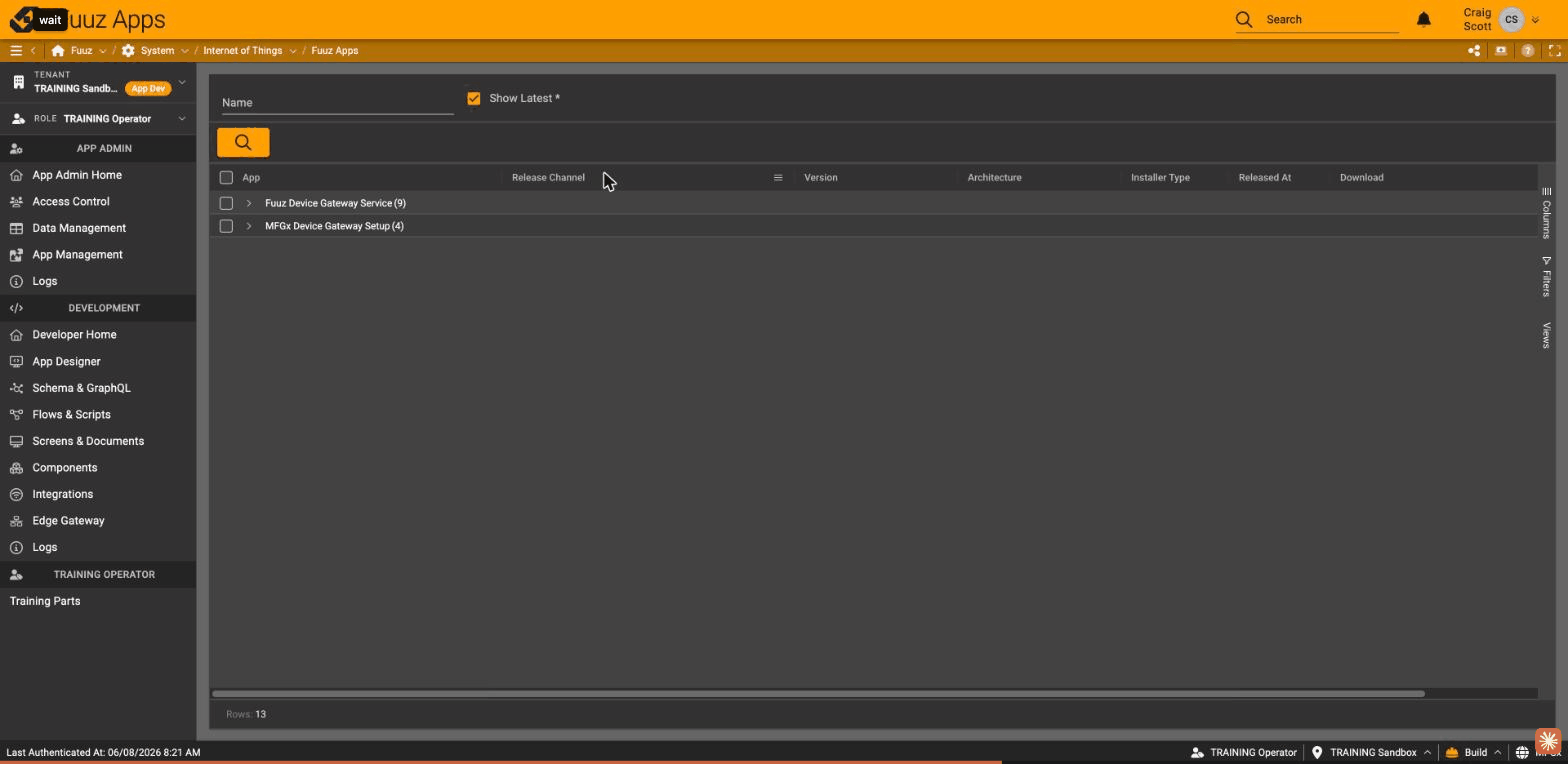Focus the Name filter input field
Viewport: 1568px width, 764px height.
point(337,102)
